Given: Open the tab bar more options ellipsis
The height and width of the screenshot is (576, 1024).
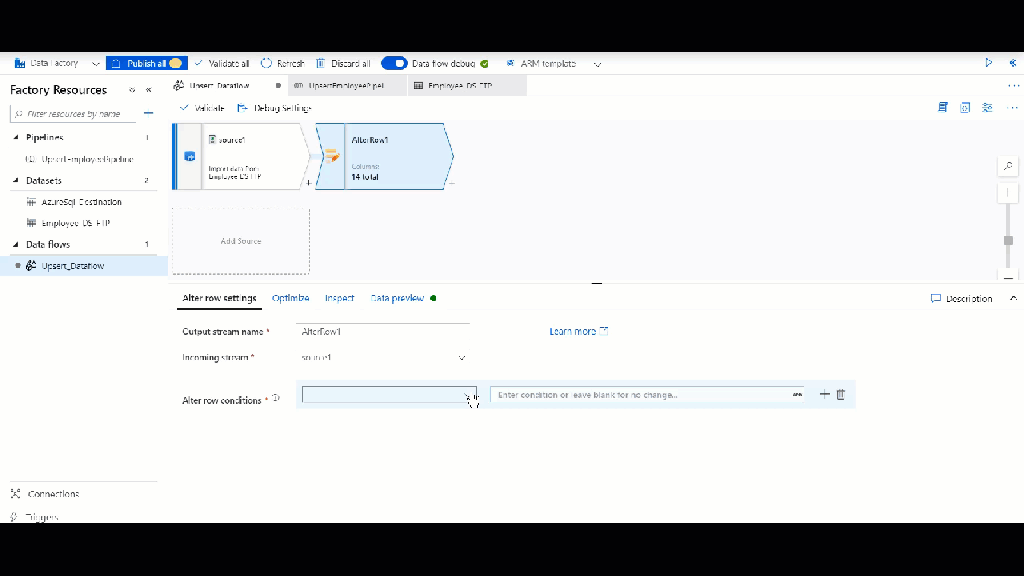Looking at the screenshot, I should (1013, 86).
